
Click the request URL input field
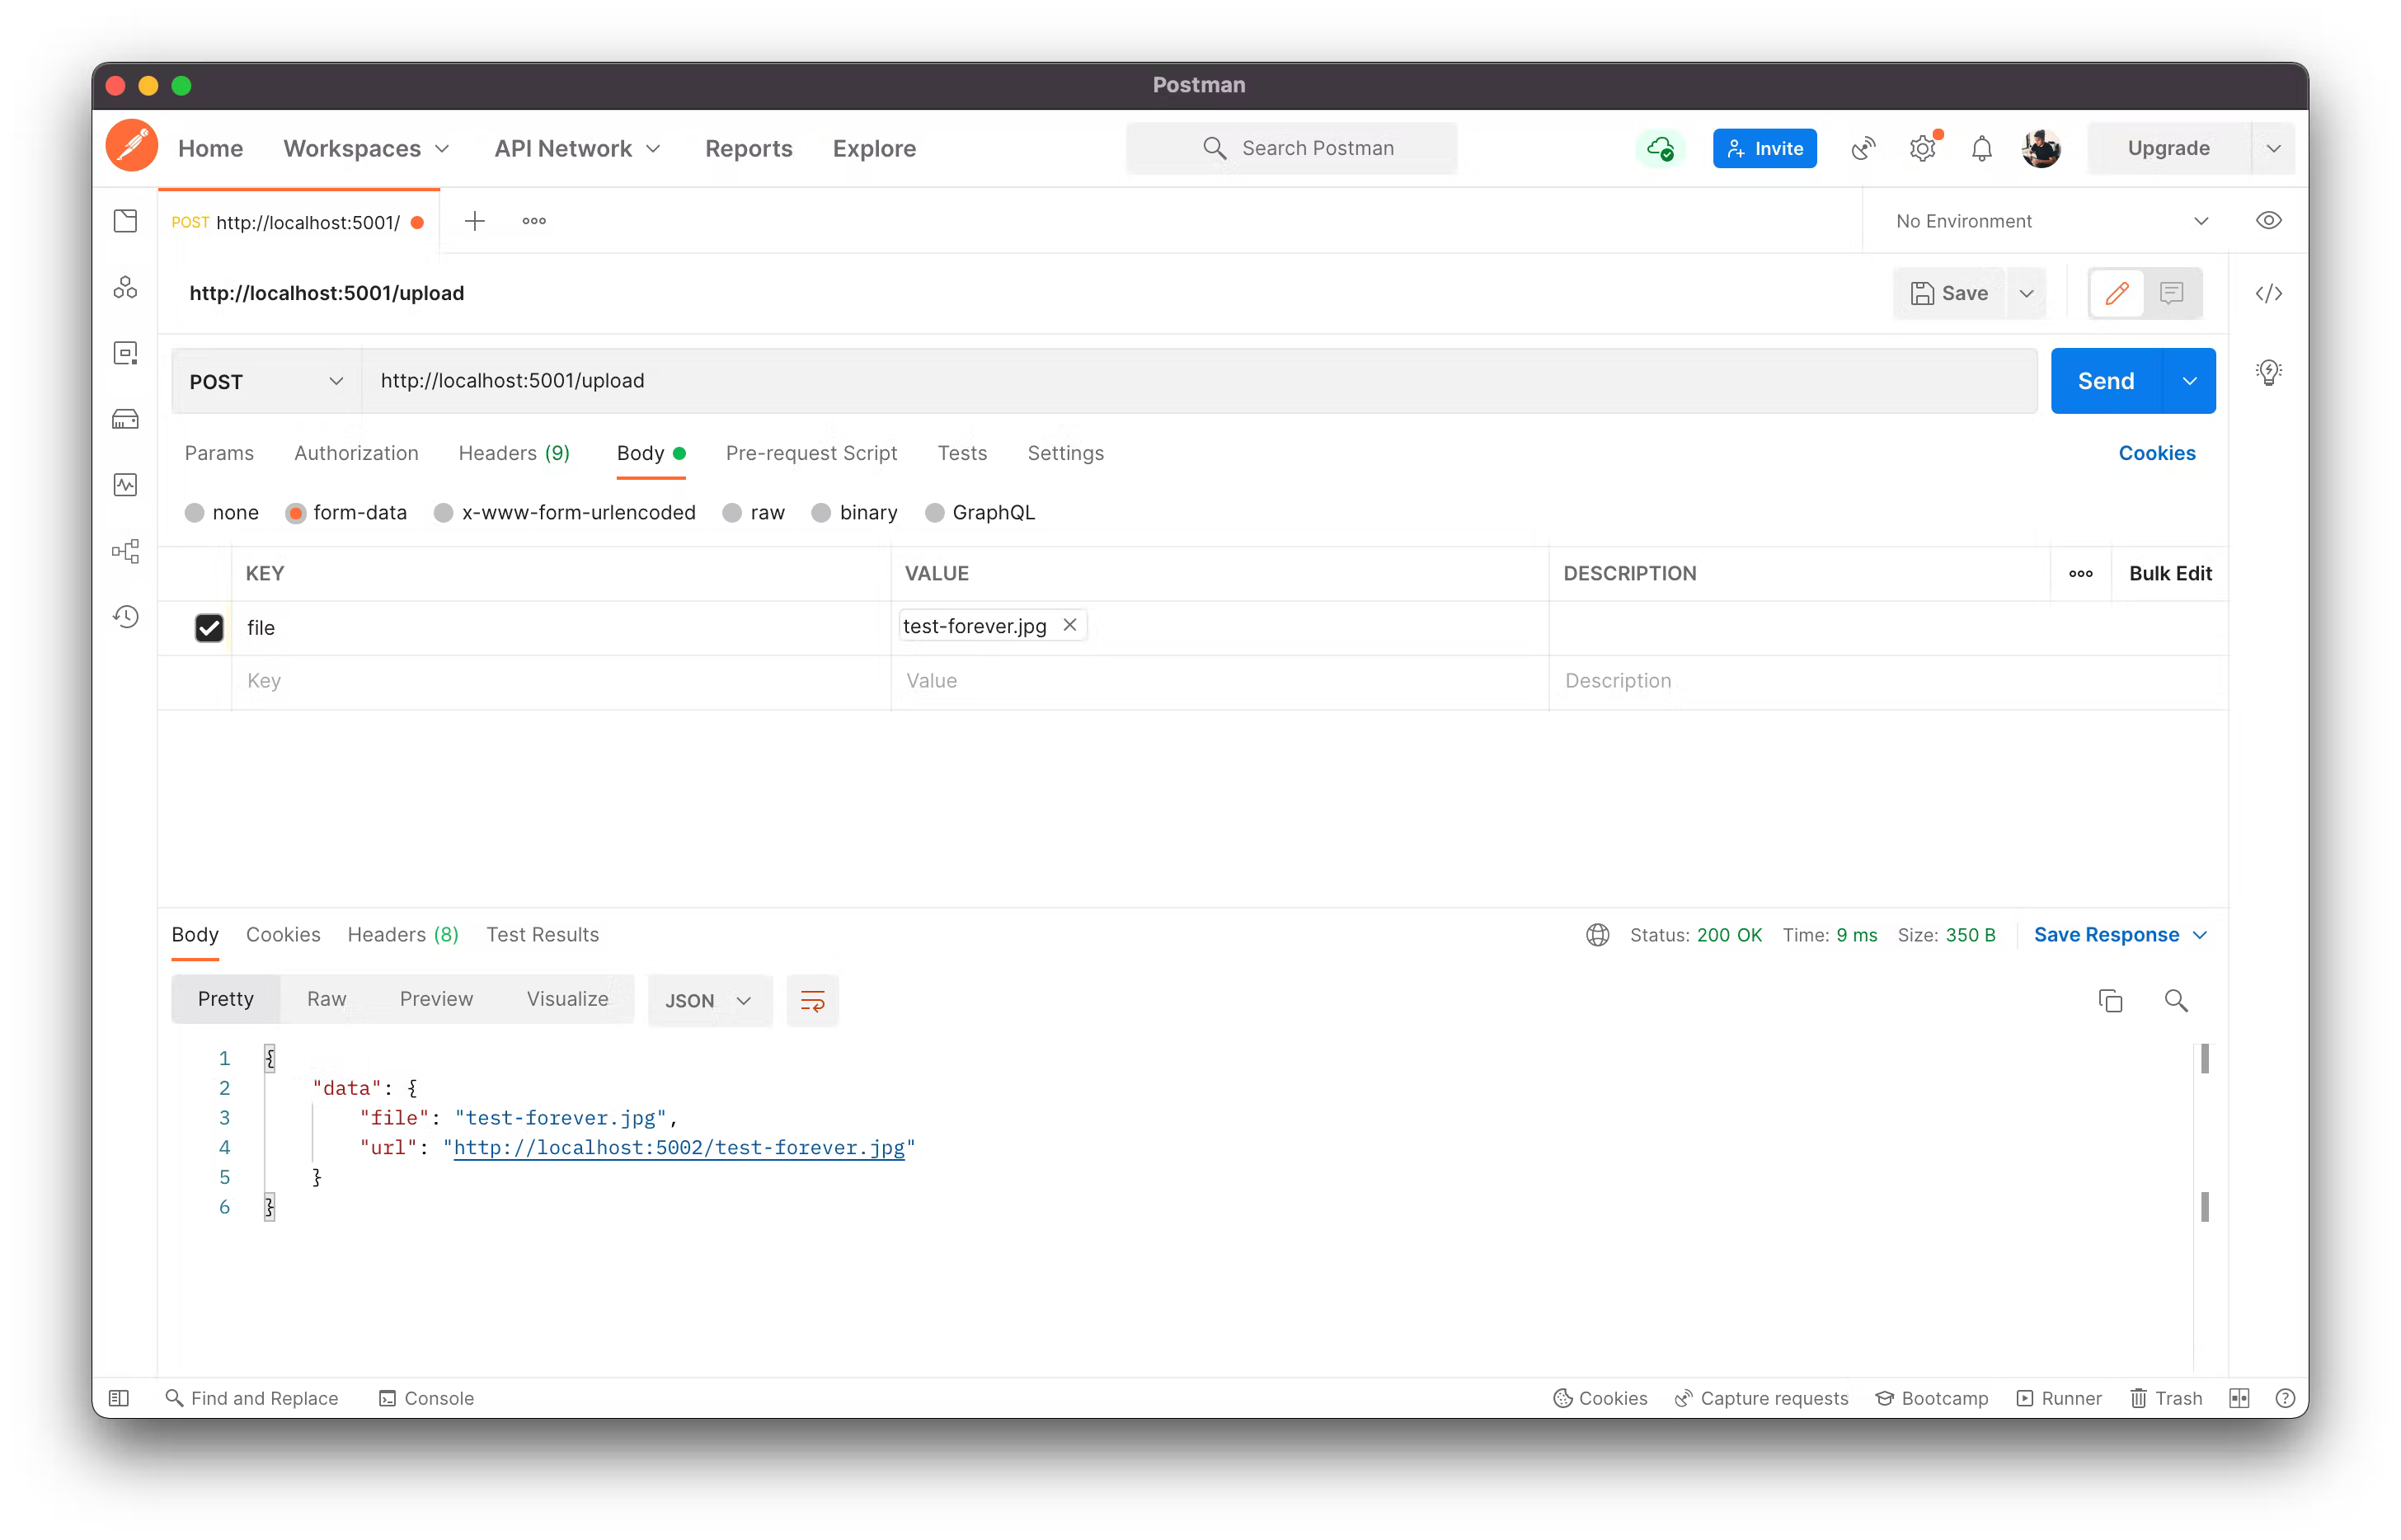click(1200, 381)
